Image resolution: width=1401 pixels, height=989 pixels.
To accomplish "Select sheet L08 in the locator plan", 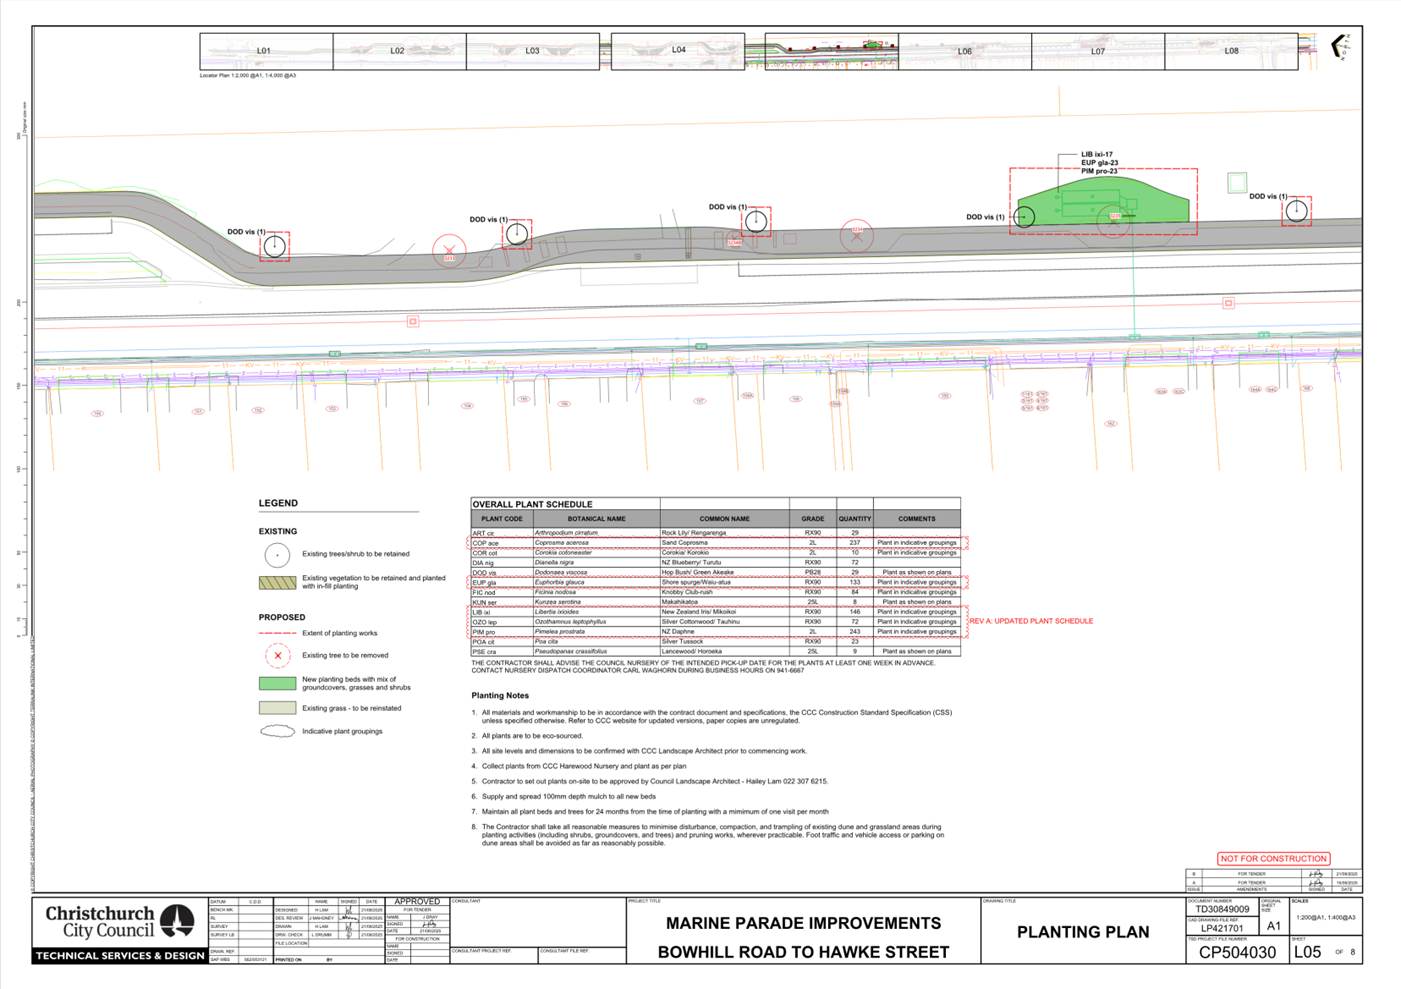I will click(x=1231, y=51).
